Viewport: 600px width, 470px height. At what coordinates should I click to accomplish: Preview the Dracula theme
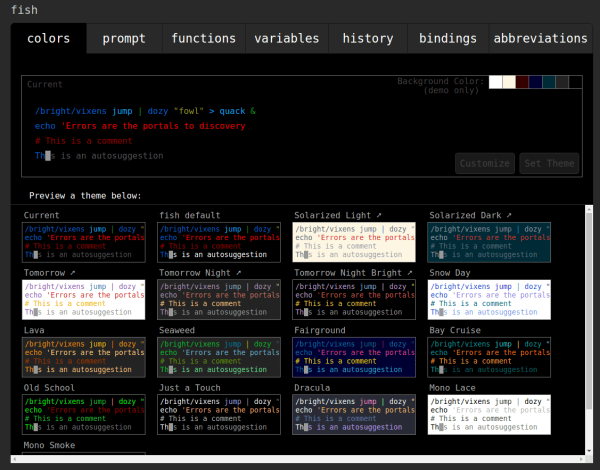(x=355, y=415)
